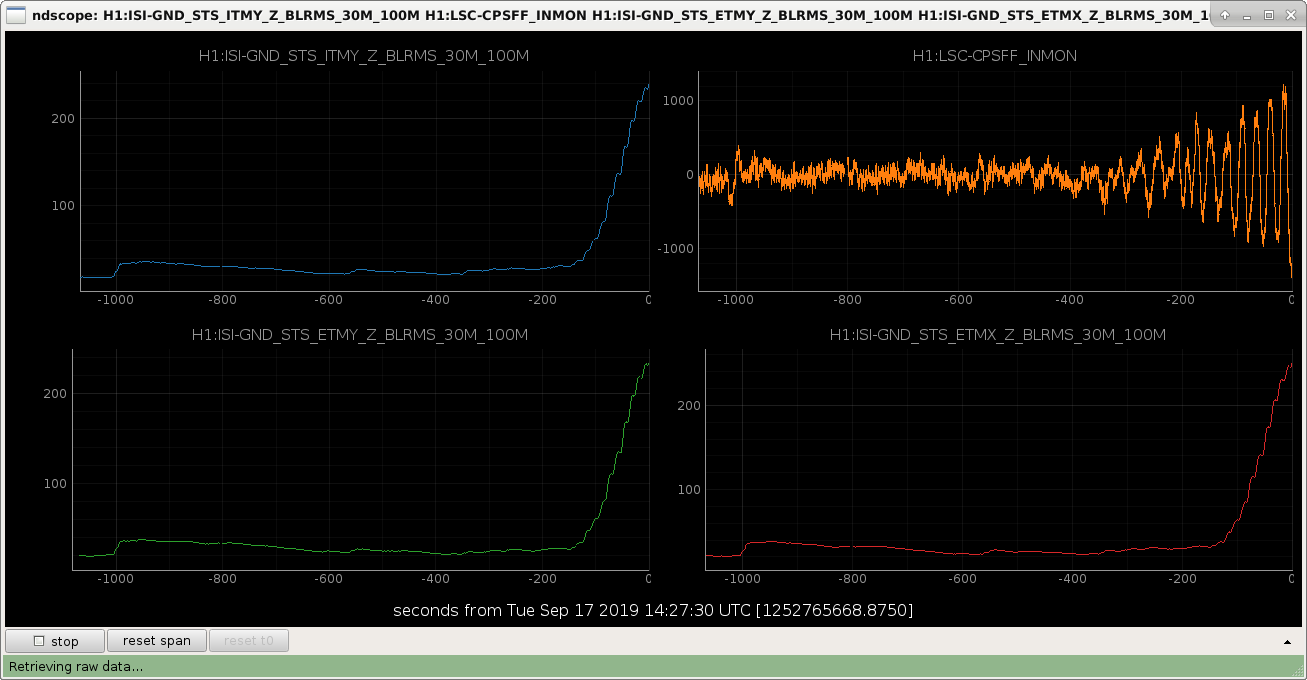Click the H1:ISI-GND_STS_ETMY_Z_BLRMS_30M_100M plot title

[x=360, y=335]
